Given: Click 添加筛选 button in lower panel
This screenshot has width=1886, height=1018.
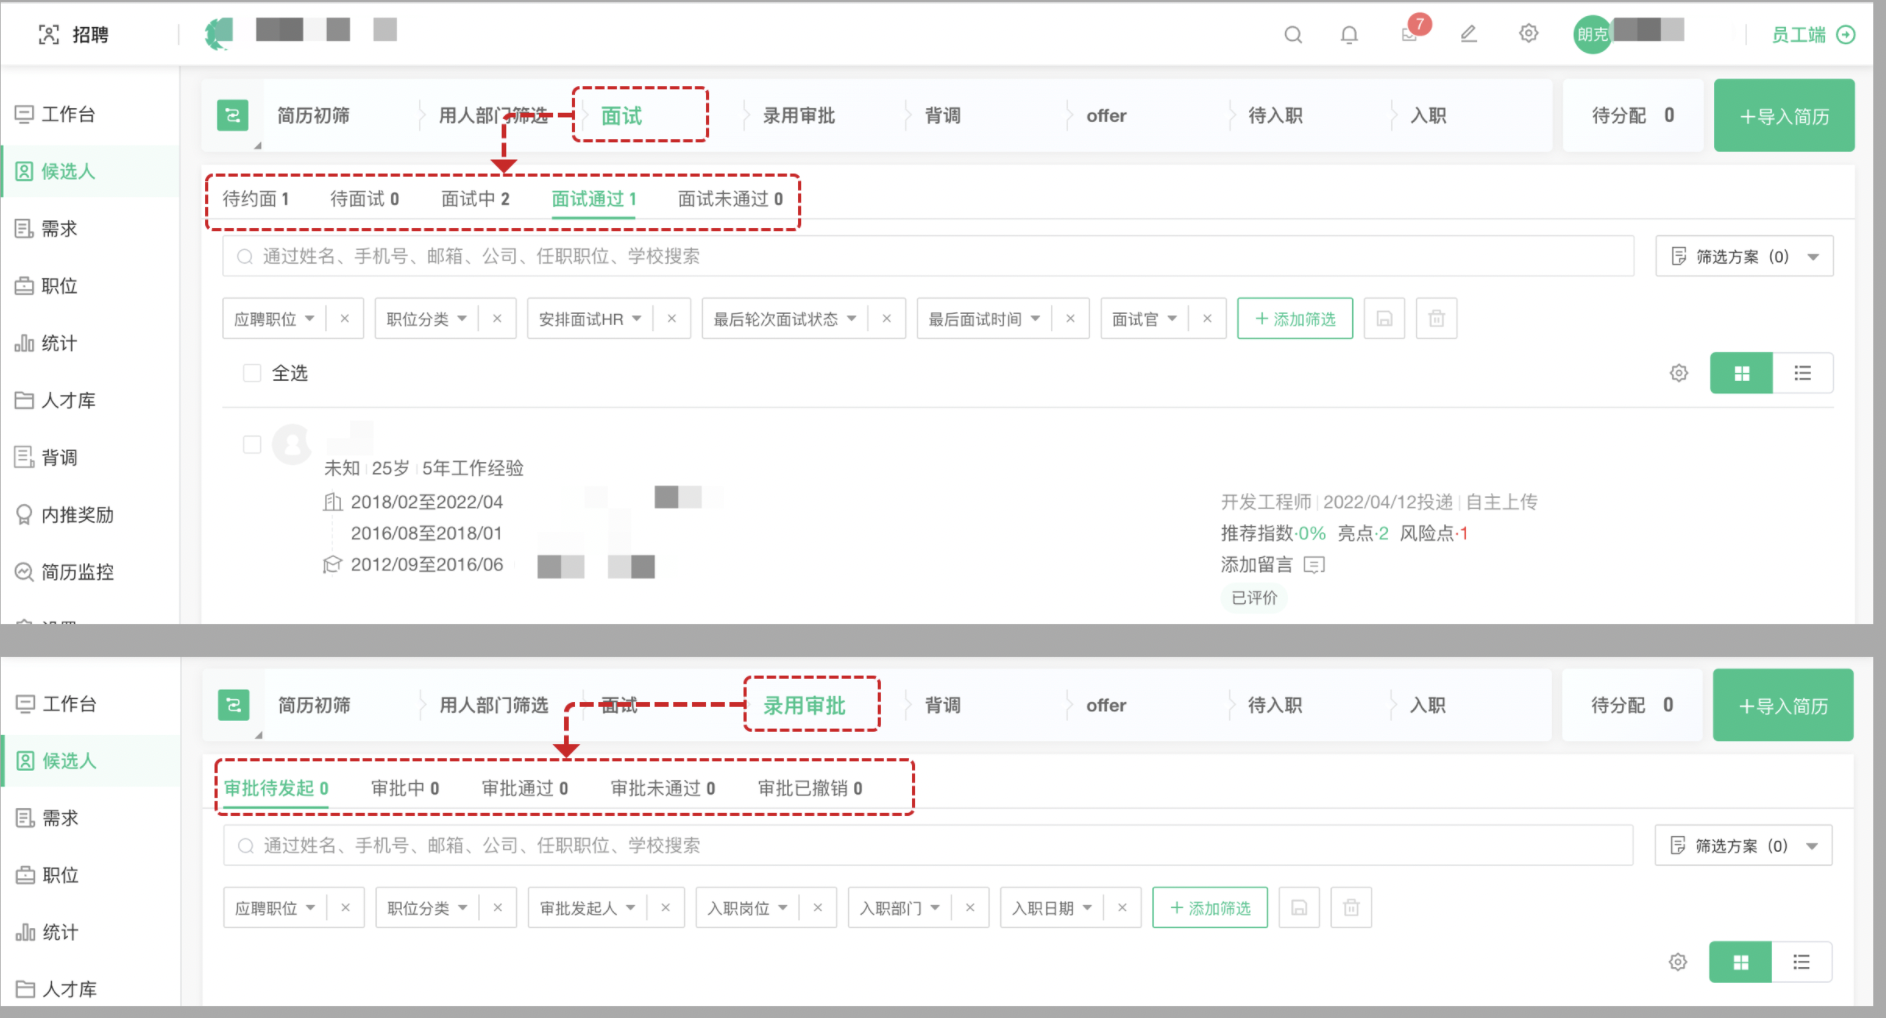Looking at the screenshot, I should coord(1209,908).
